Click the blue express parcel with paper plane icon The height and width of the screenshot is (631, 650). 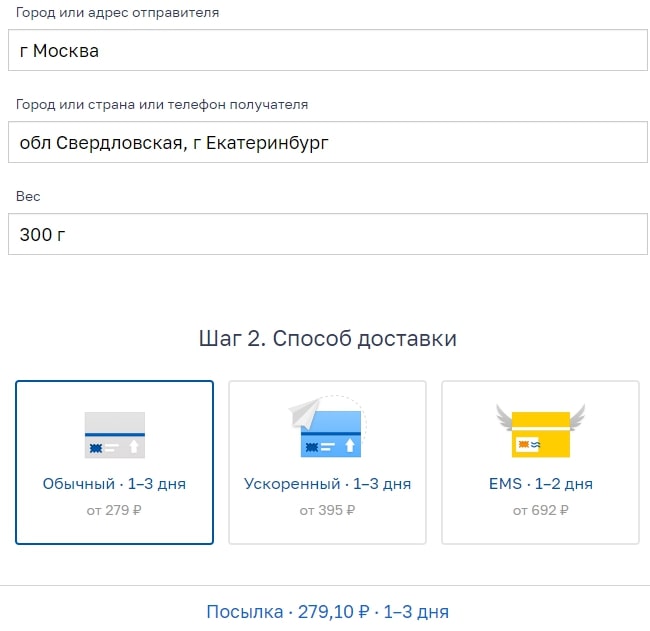point(327,427)
